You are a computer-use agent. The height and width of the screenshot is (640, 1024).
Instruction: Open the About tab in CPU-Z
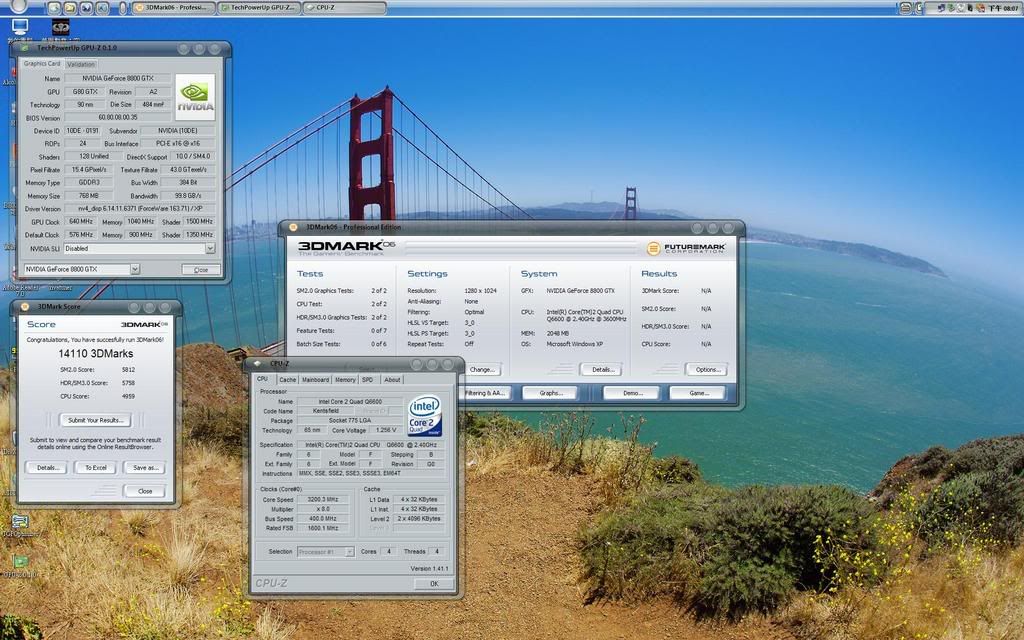point(392,379)
